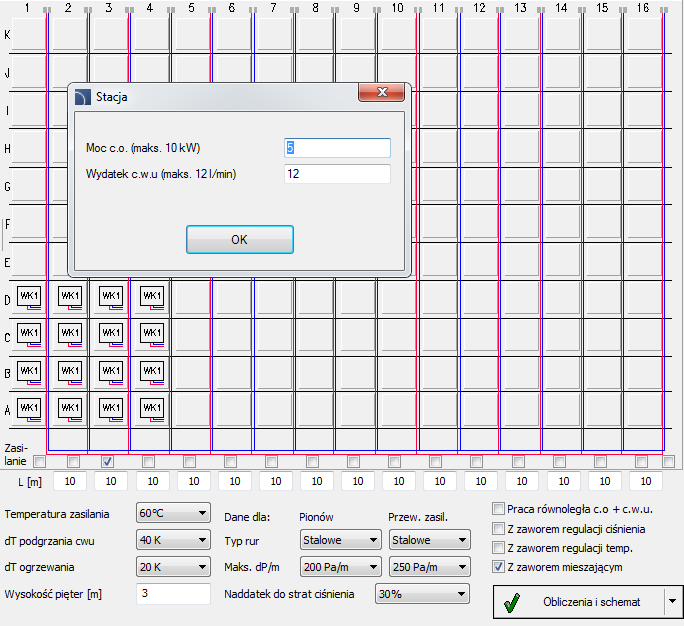
Task: Enable Z zaworem regulacji ciśnienia
Action: coord(498,529)
